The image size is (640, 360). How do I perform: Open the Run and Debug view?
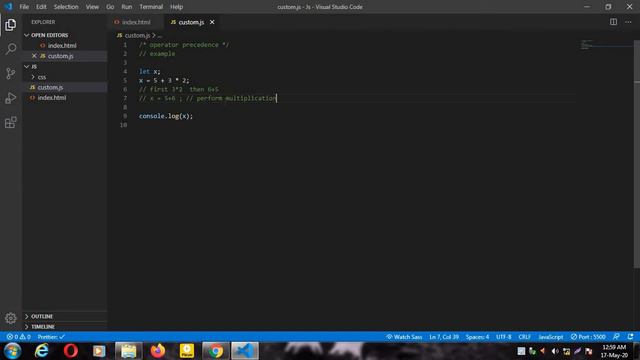11,98
